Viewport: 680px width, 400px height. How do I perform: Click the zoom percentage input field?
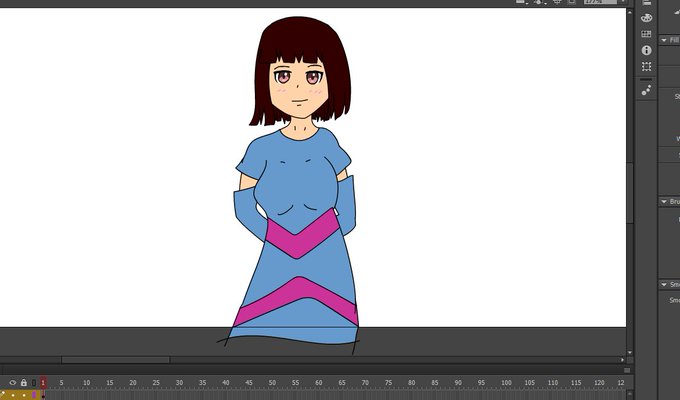tap(600, 2)
